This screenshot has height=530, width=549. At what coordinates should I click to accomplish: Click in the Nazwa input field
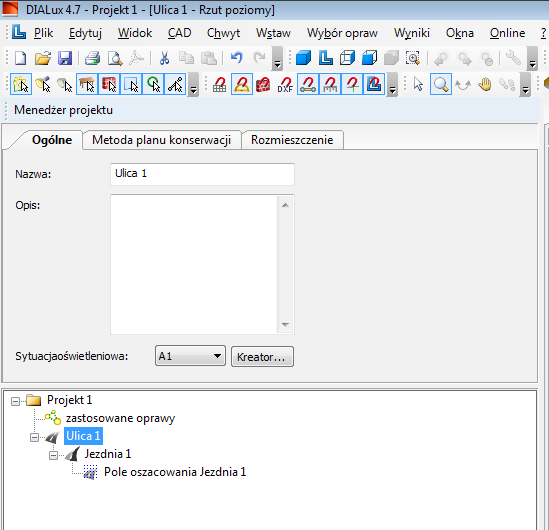click(x=202, y=174)
